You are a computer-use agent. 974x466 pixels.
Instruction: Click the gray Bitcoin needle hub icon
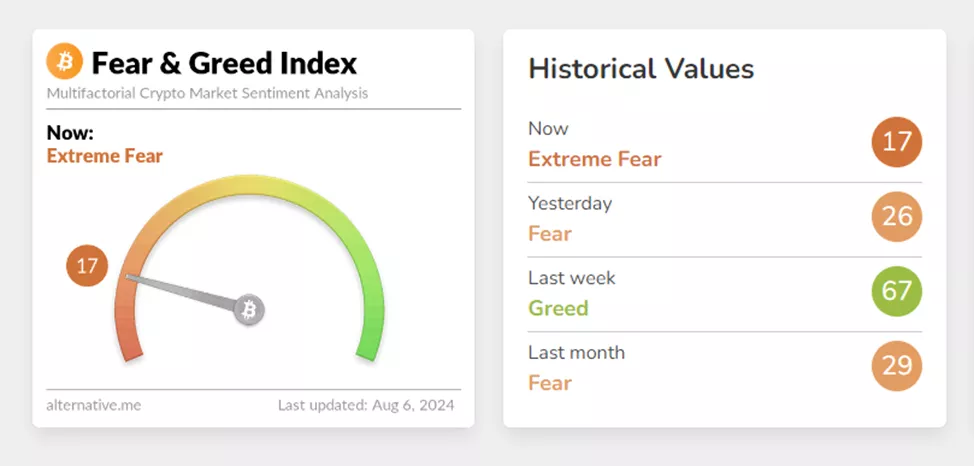(x=249, y=310)
